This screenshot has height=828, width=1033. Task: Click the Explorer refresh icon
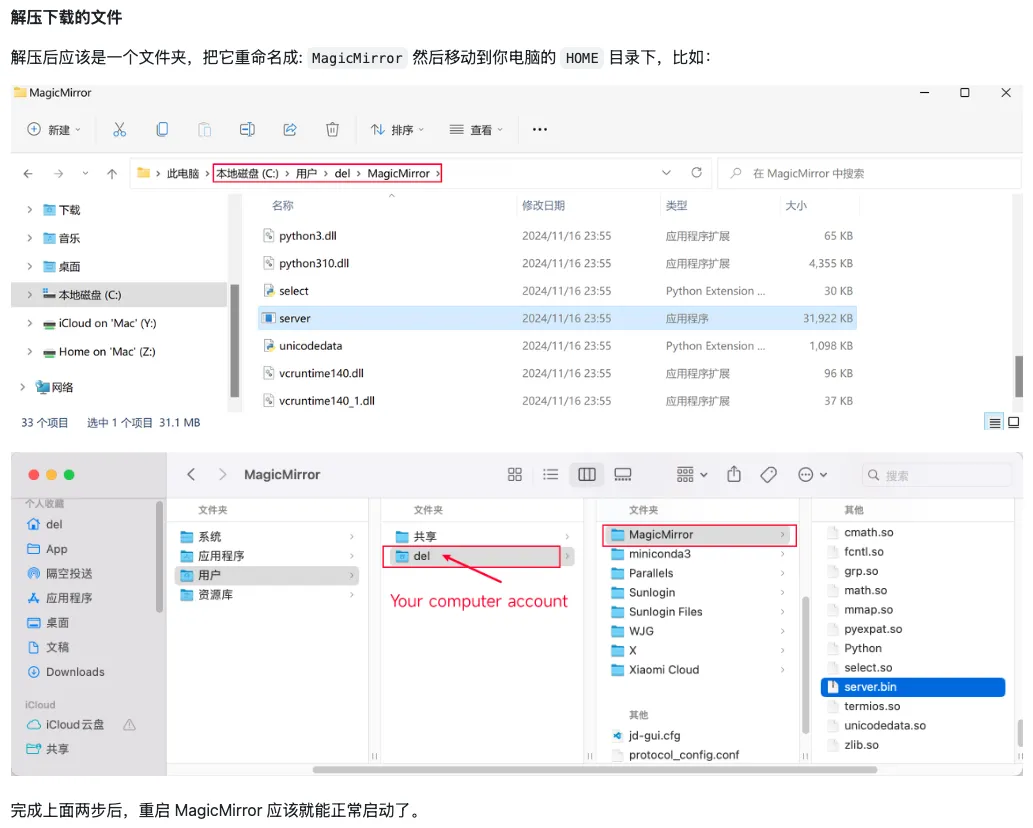696,173
